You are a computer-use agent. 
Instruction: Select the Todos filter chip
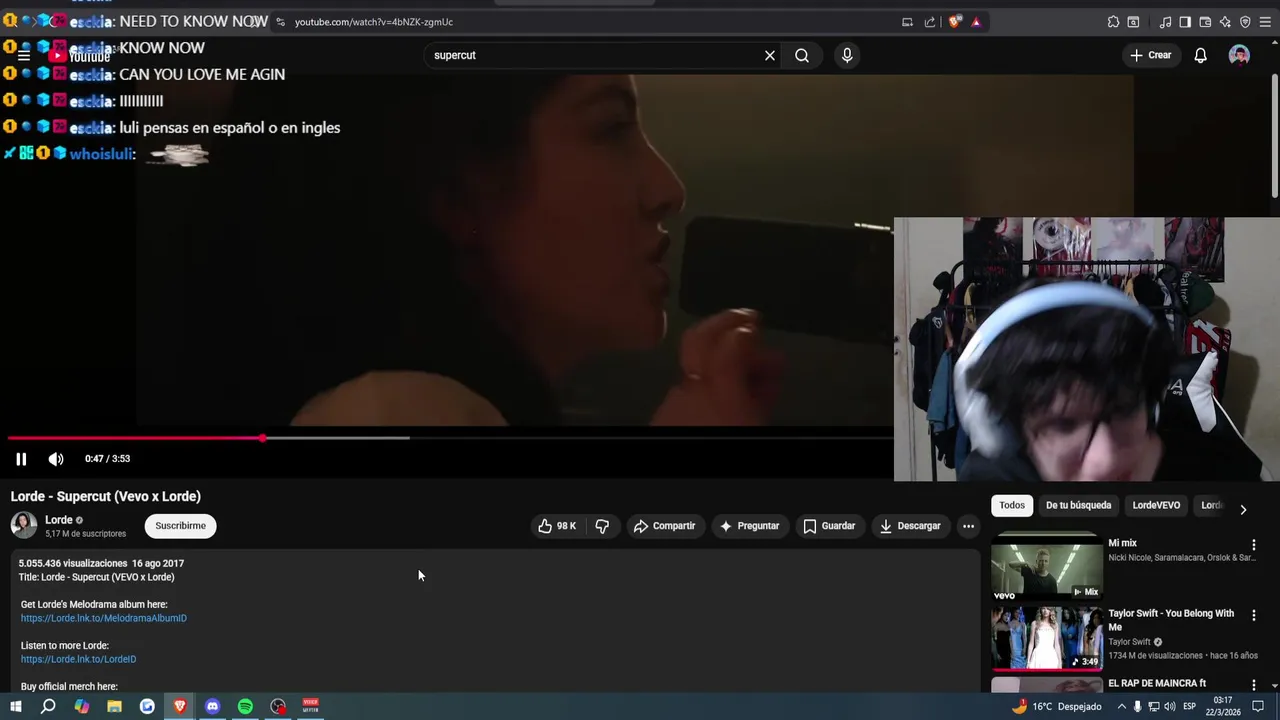[x=1012, y=505]
